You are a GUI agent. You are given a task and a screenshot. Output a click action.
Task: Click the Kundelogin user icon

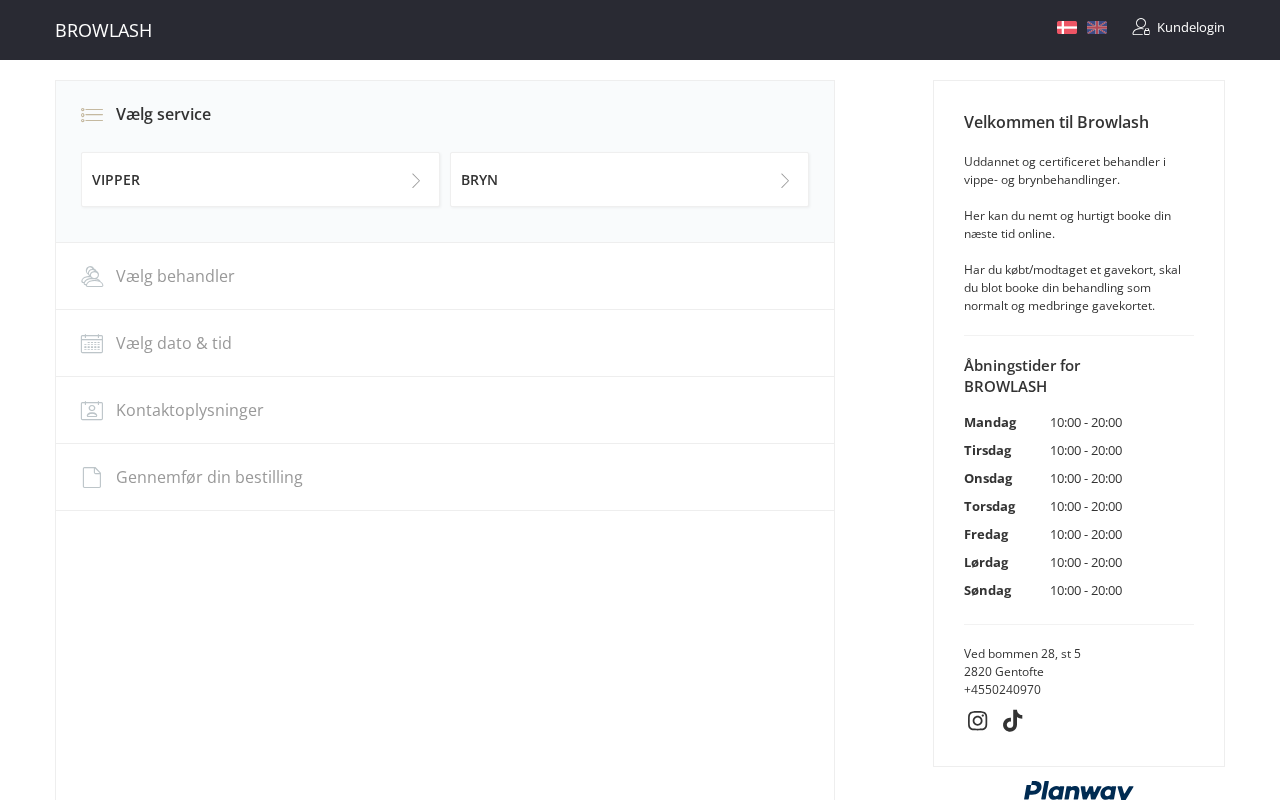click(x=1141, y=27)
